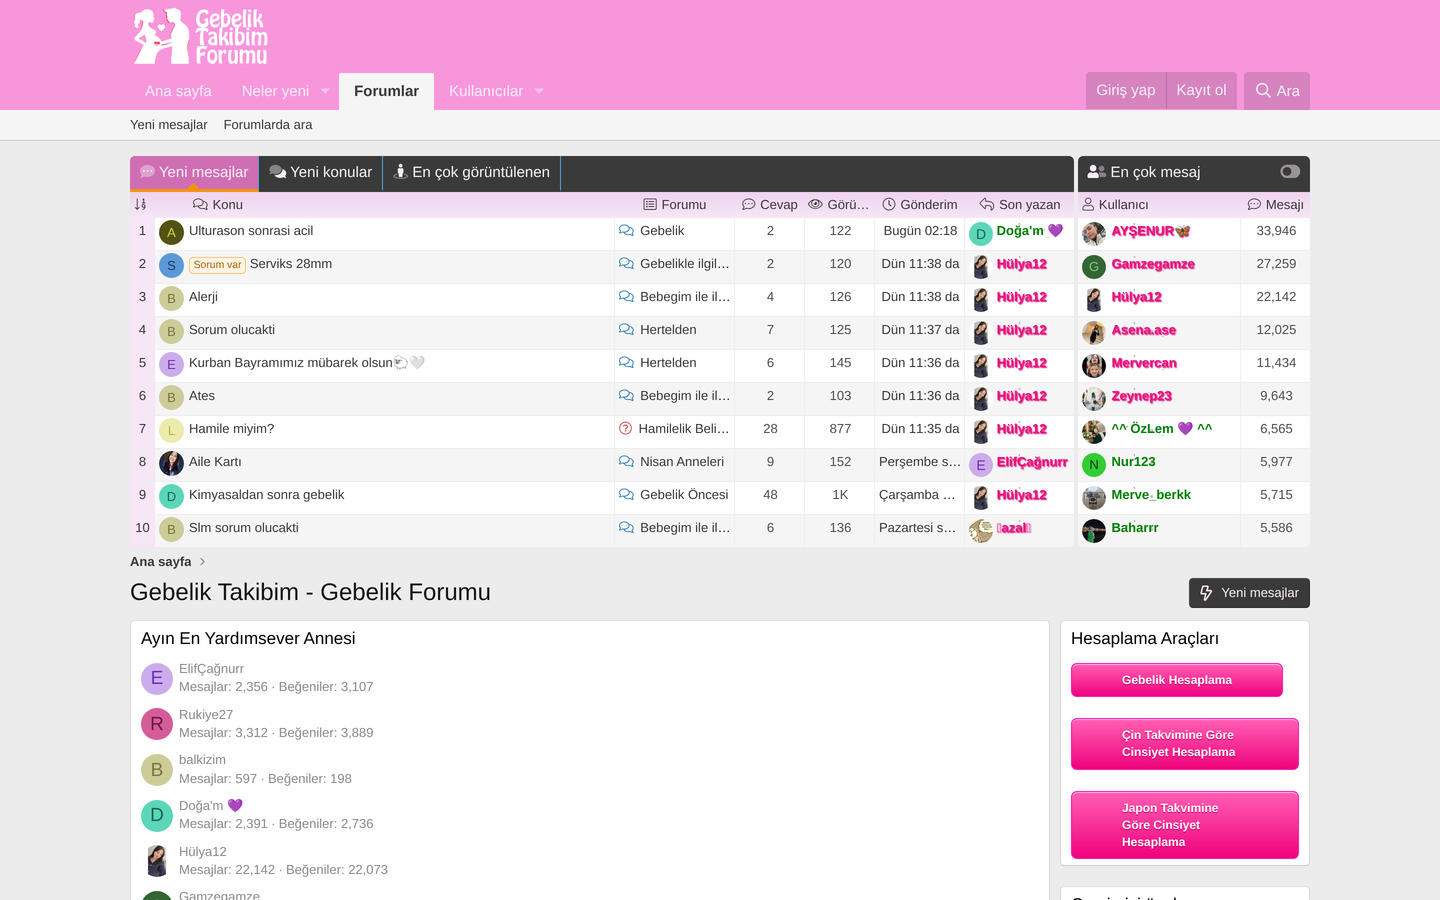Click forum icon beside Gebelik Öncesi

tap(626, 495)
